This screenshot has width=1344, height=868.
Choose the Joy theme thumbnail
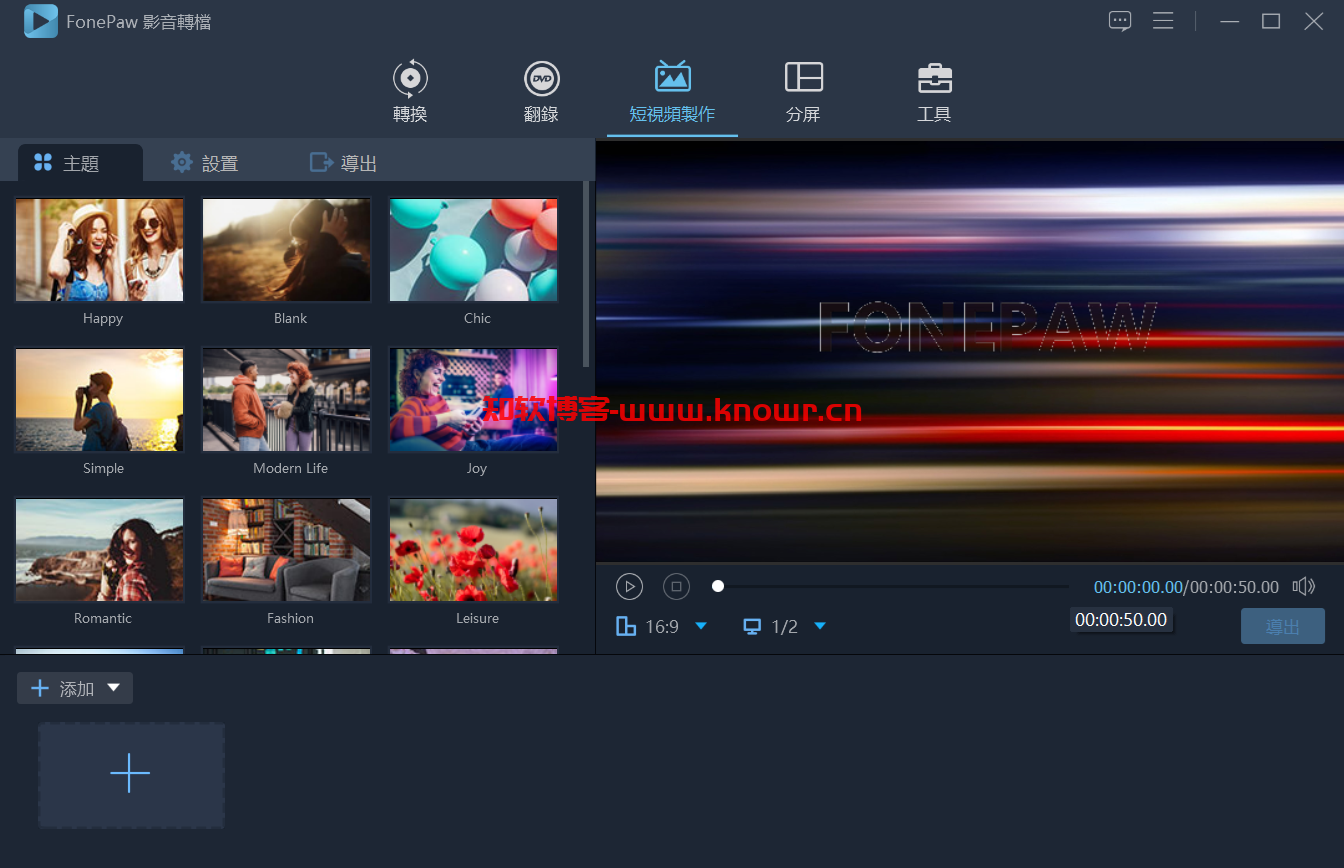point(473,400)
